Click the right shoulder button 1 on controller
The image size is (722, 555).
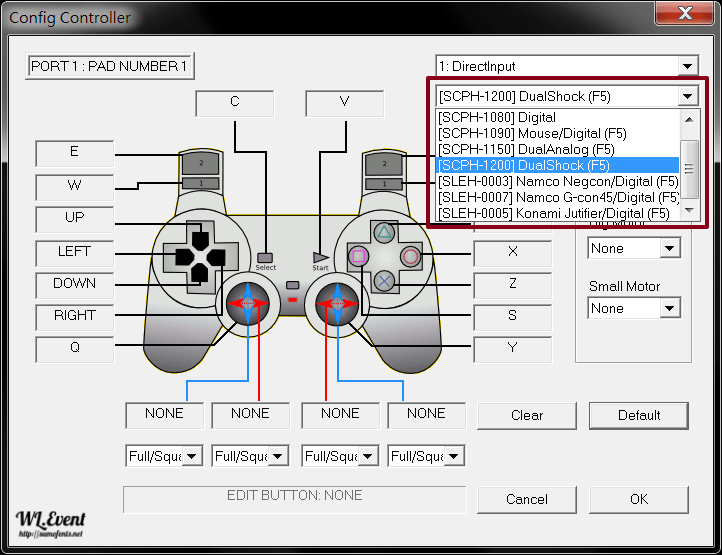pyautogui.click(x=384, y=183)
